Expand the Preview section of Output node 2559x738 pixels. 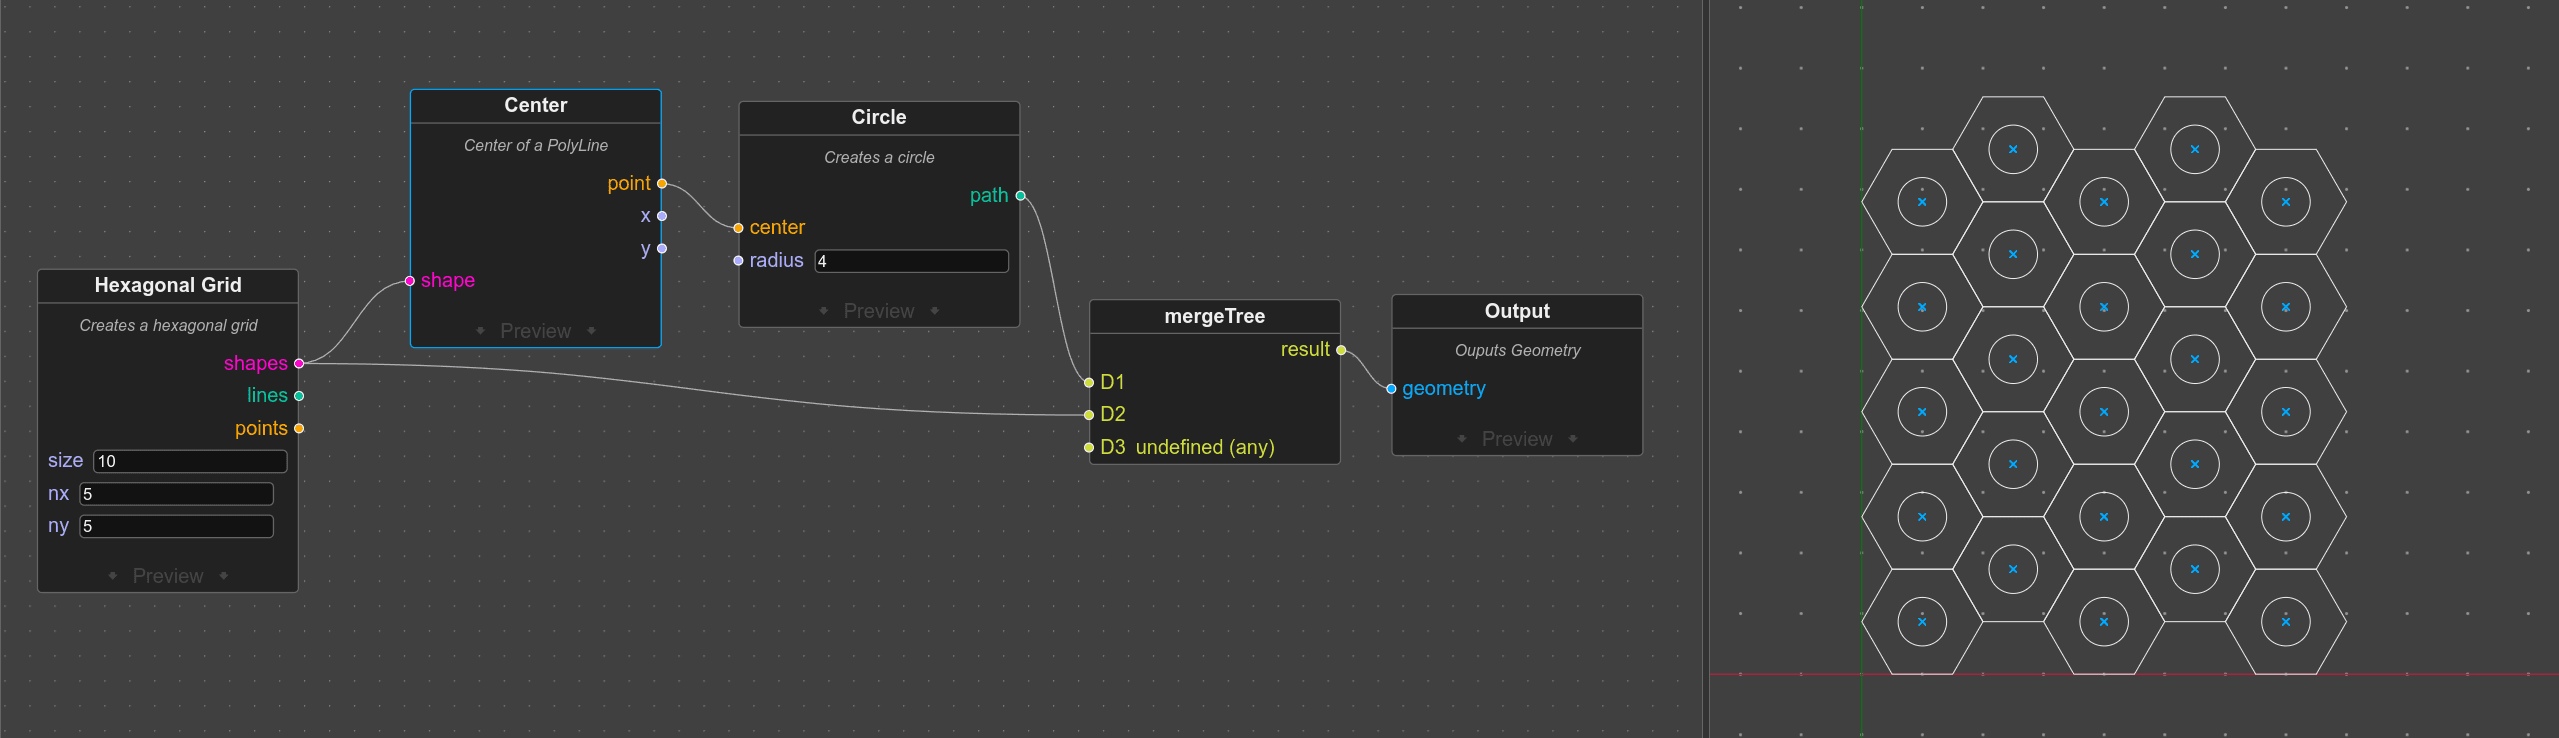point(1516,439)
